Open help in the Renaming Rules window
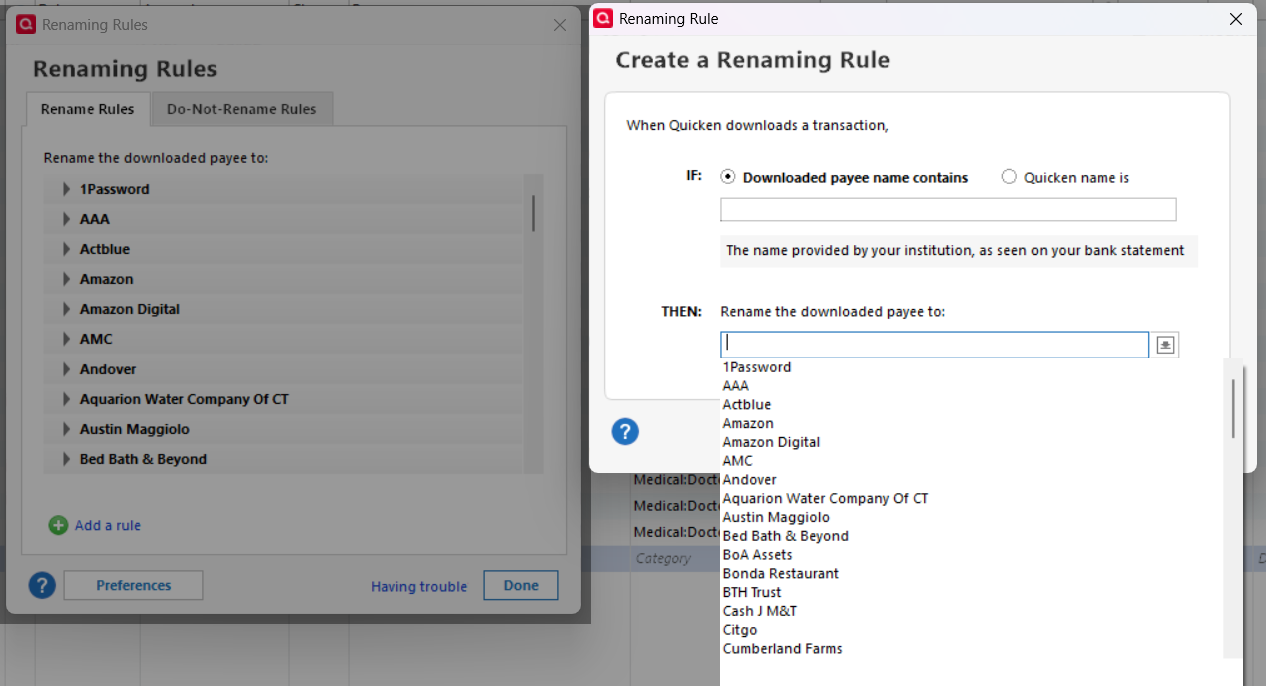1266x686 pixels. pos(42,585)
